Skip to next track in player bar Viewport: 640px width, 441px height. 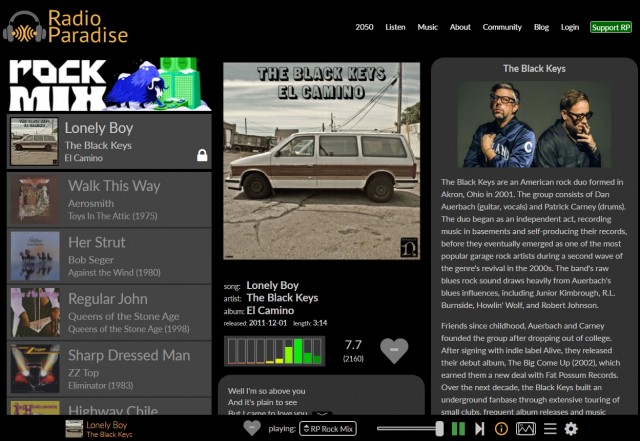pyautogui.click(x=480, y=429)
